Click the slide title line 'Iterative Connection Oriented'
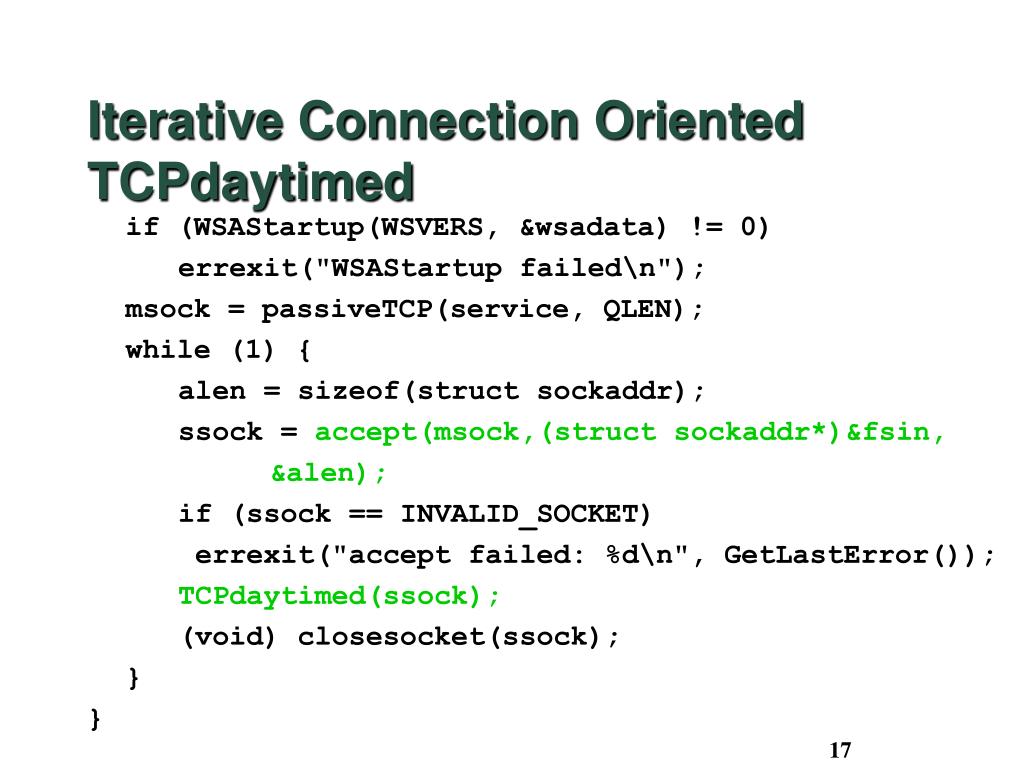Image resolution: width=1024 pixels, height=768 pixels. 446,121
